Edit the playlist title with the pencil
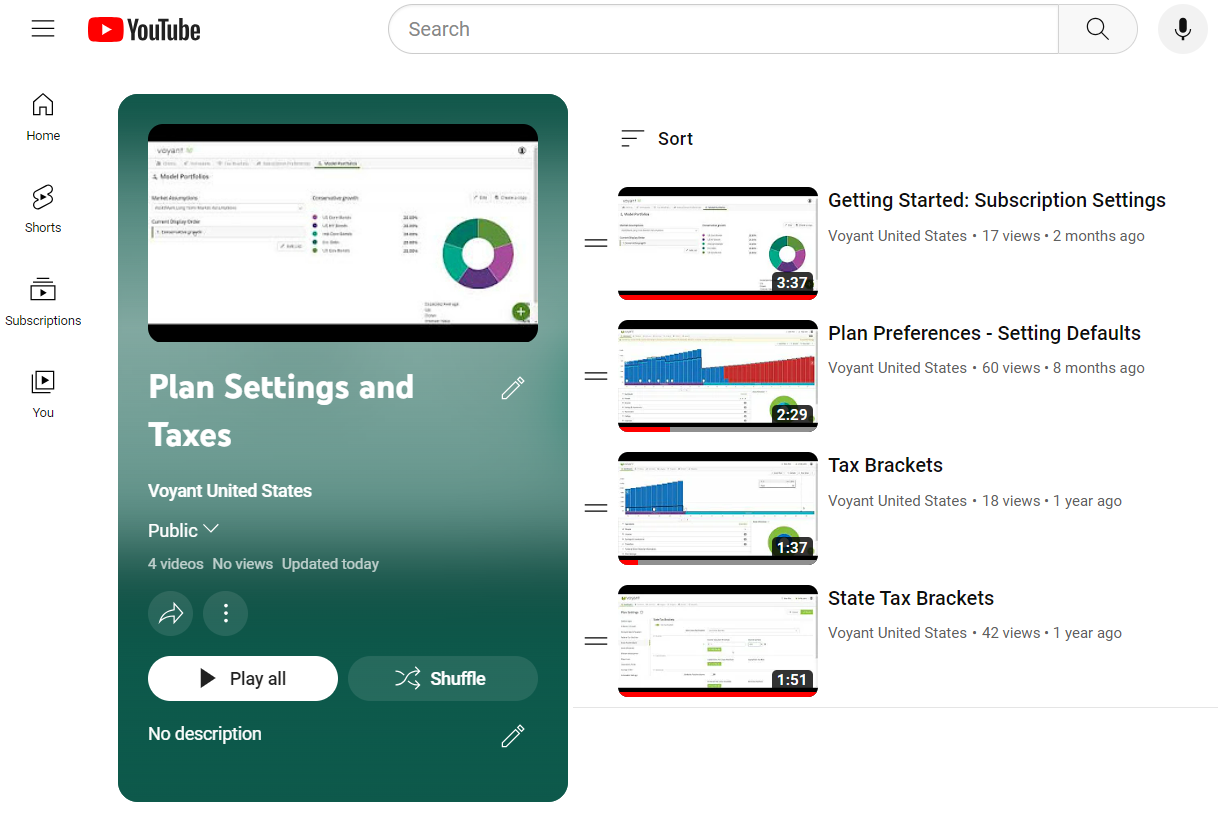This screenshot has height=818, width=1218. pyautogui.click(x=513, y=388)
